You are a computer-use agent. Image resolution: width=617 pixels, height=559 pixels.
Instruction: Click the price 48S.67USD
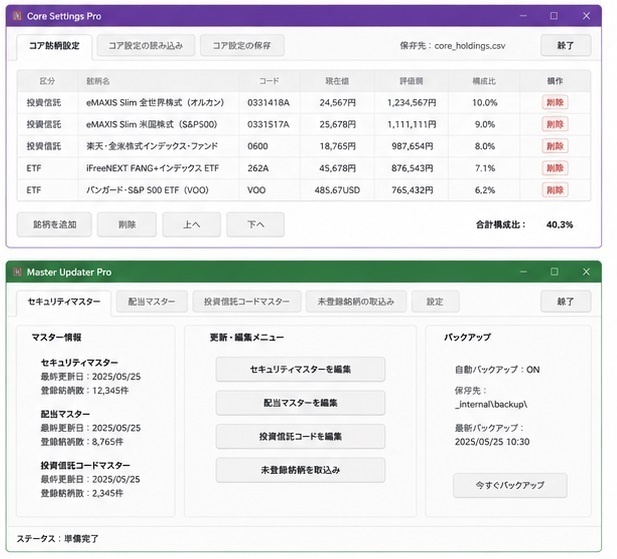click(337, 190)
